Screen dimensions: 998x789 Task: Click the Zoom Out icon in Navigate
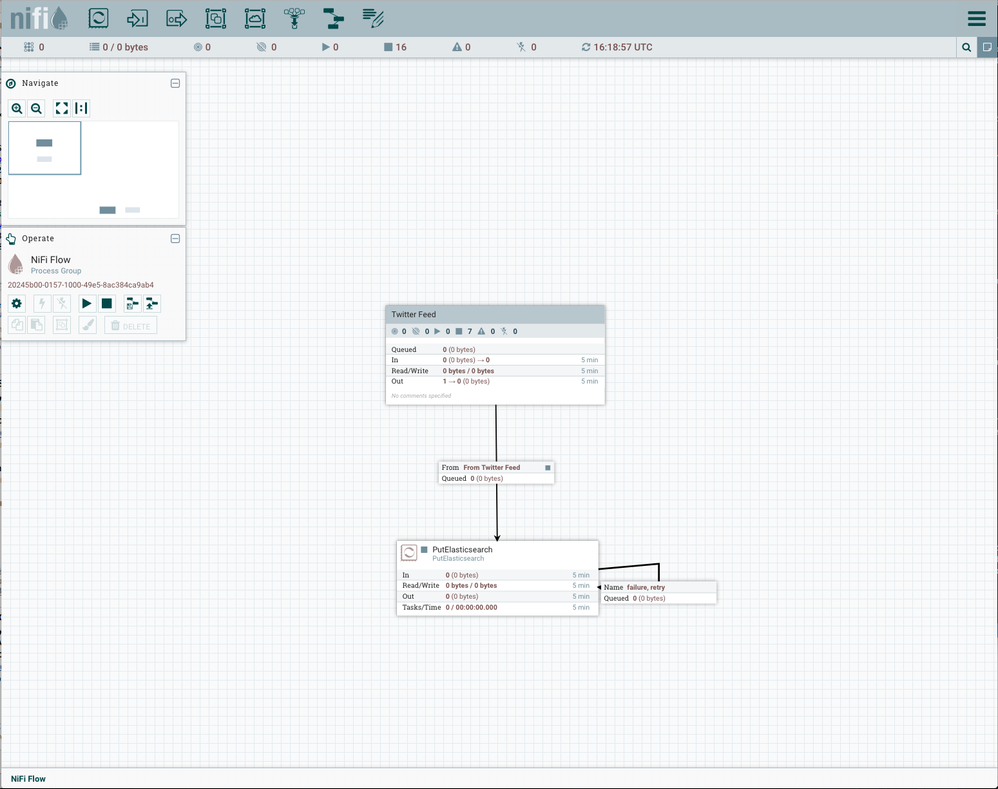click(x=37, y=108)
